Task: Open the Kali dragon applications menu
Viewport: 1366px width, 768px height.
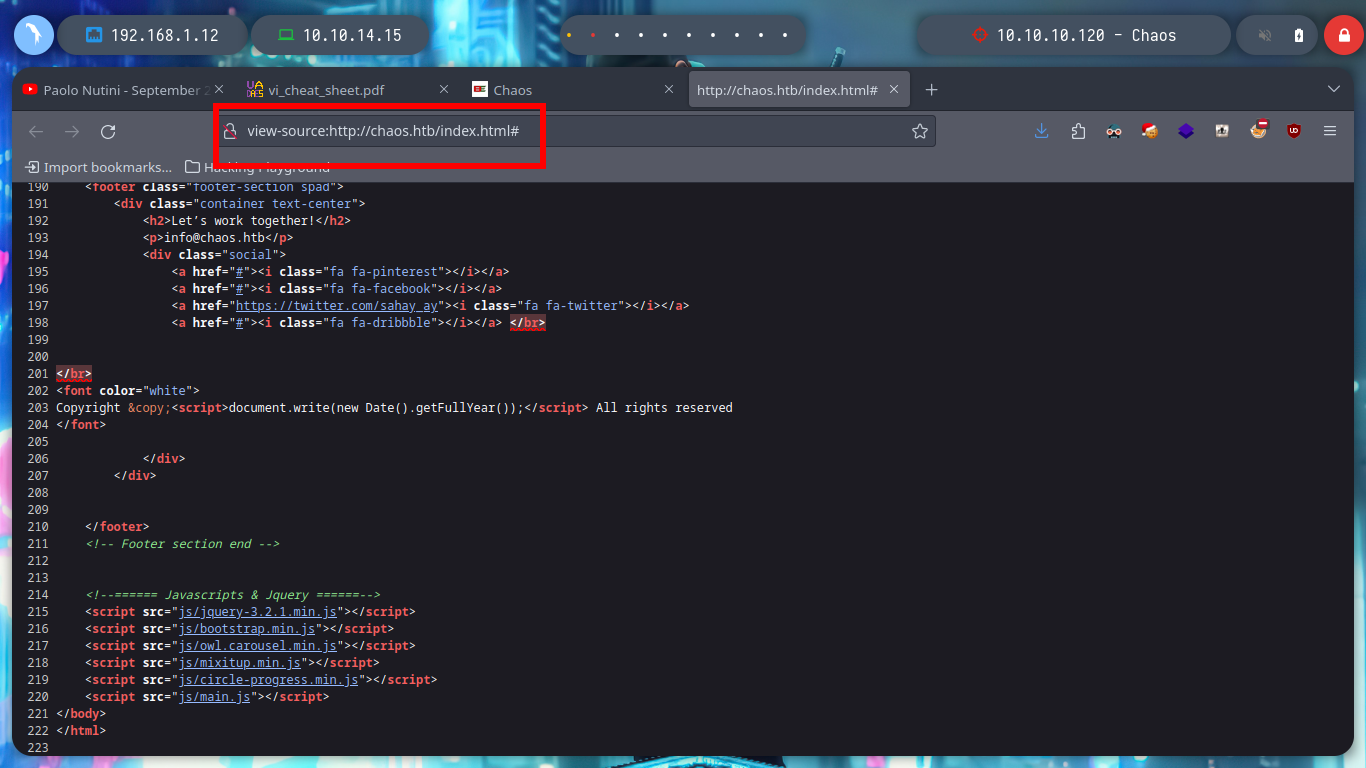Action: pyautogui.click(x=33, y=35)
